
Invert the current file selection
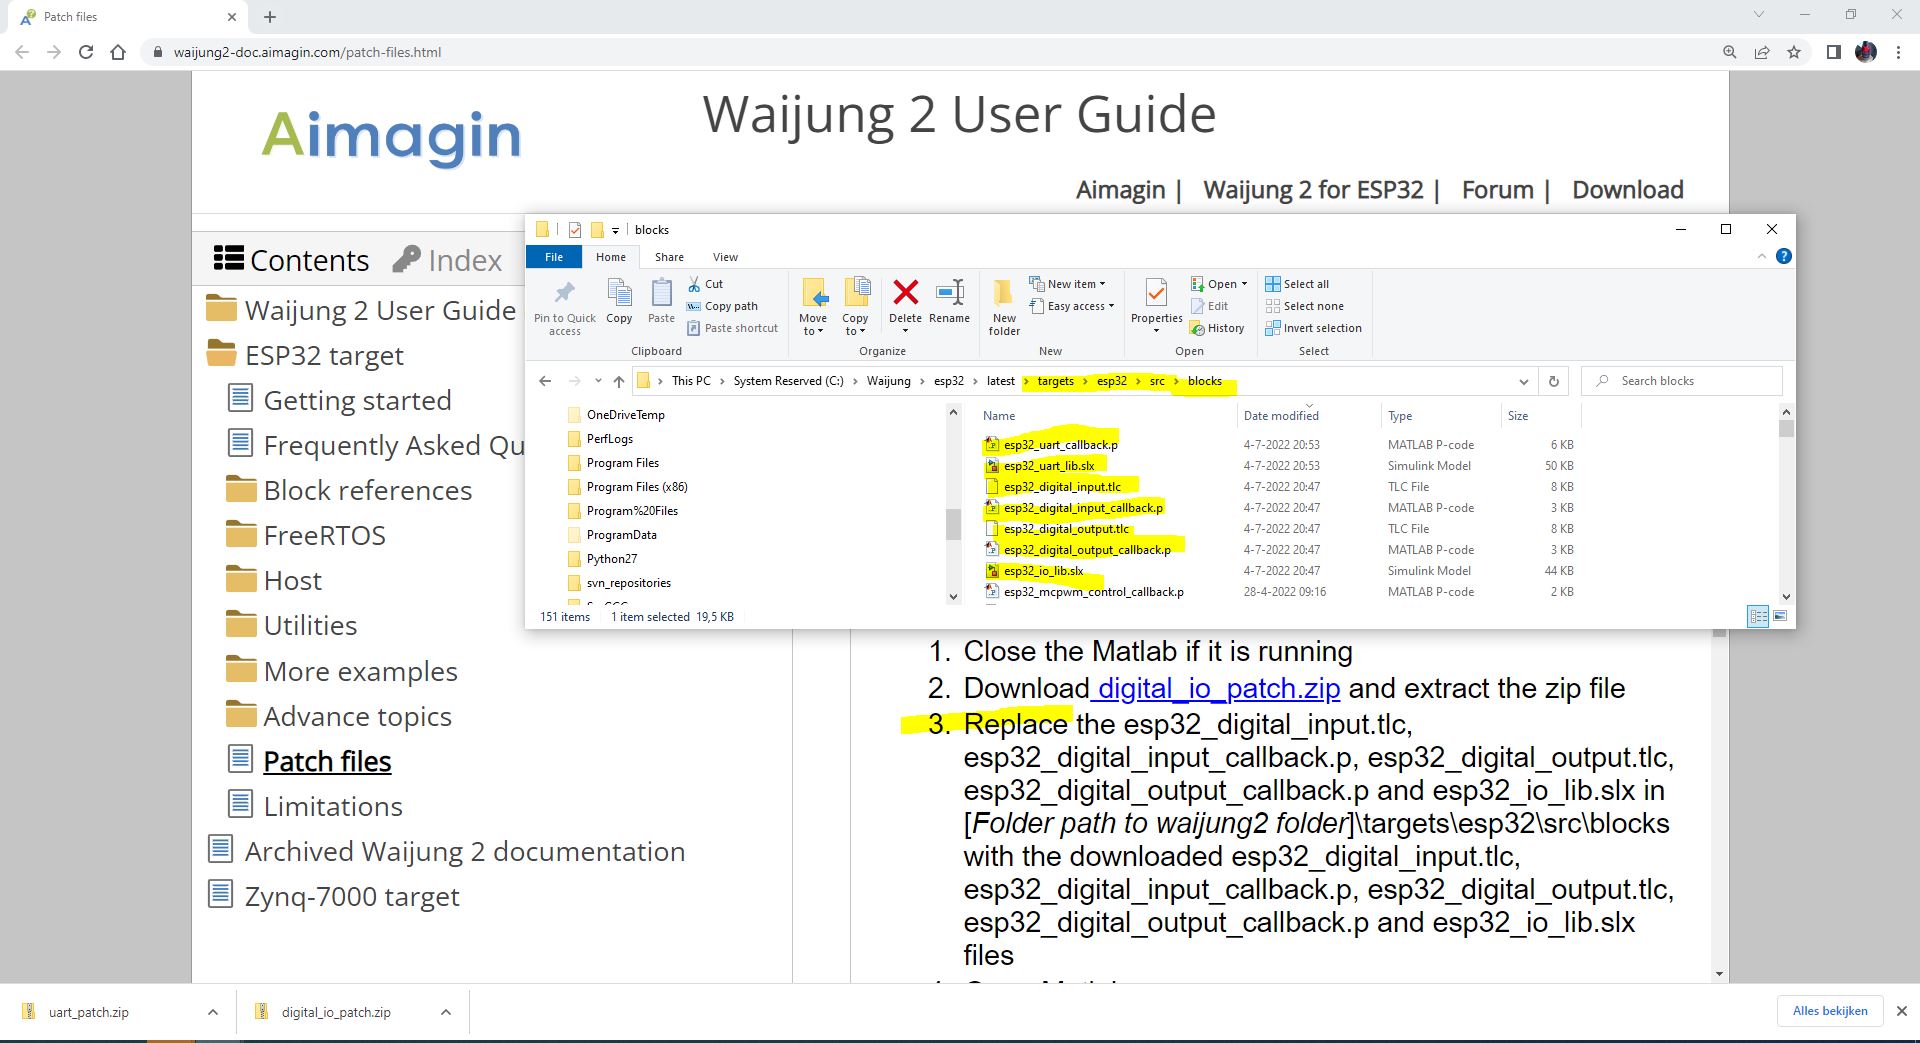[1313, 328]
